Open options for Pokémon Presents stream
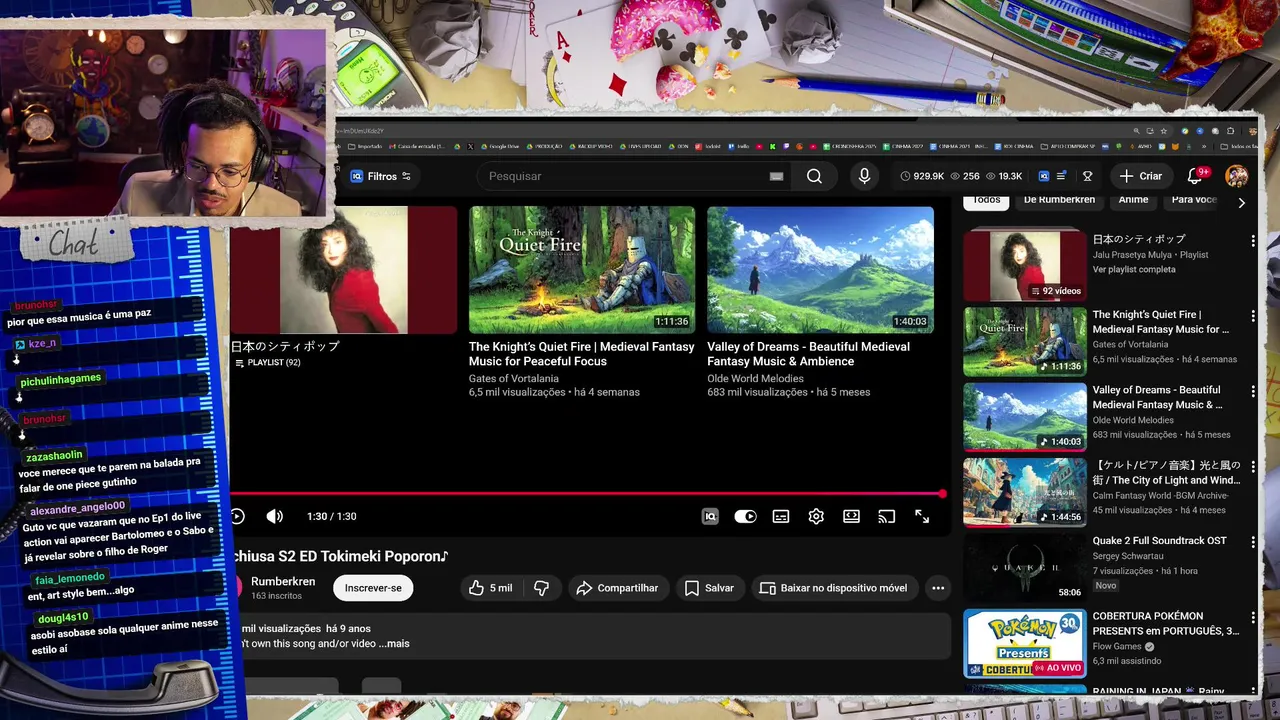Image resolution: width=1280 pixels, height=720 pixels. 1252,617
